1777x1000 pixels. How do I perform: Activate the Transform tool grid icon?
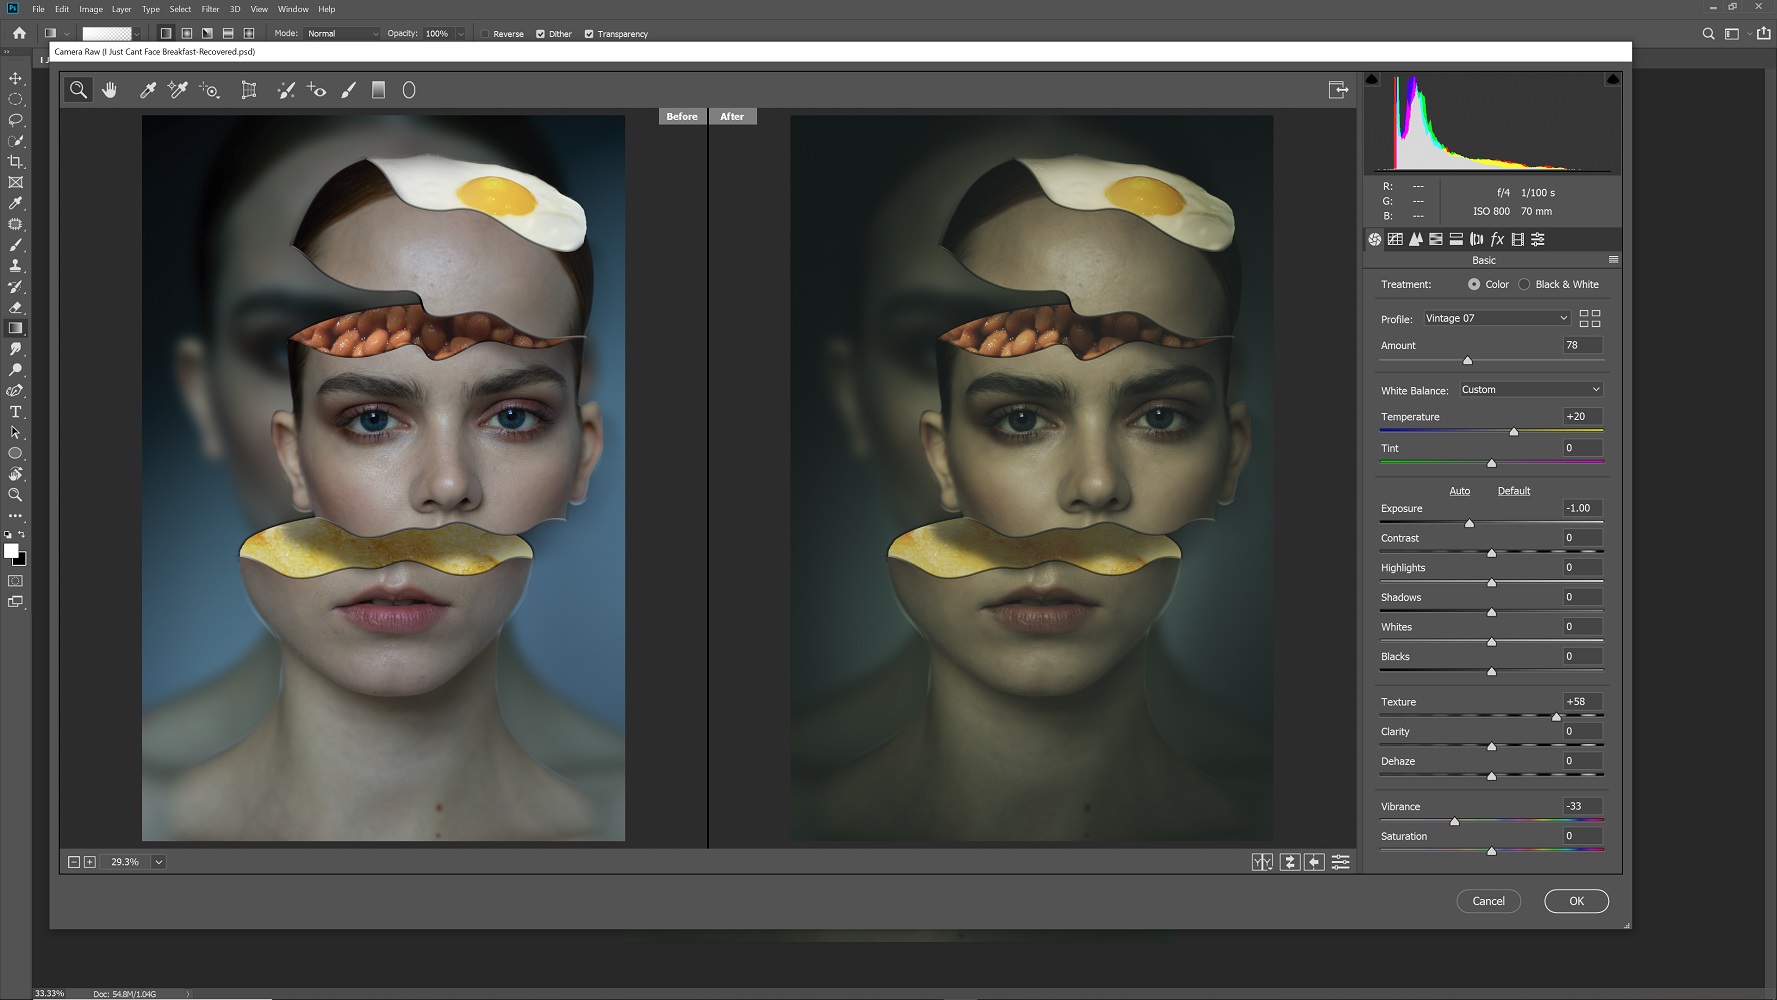(x=249, y=90)
